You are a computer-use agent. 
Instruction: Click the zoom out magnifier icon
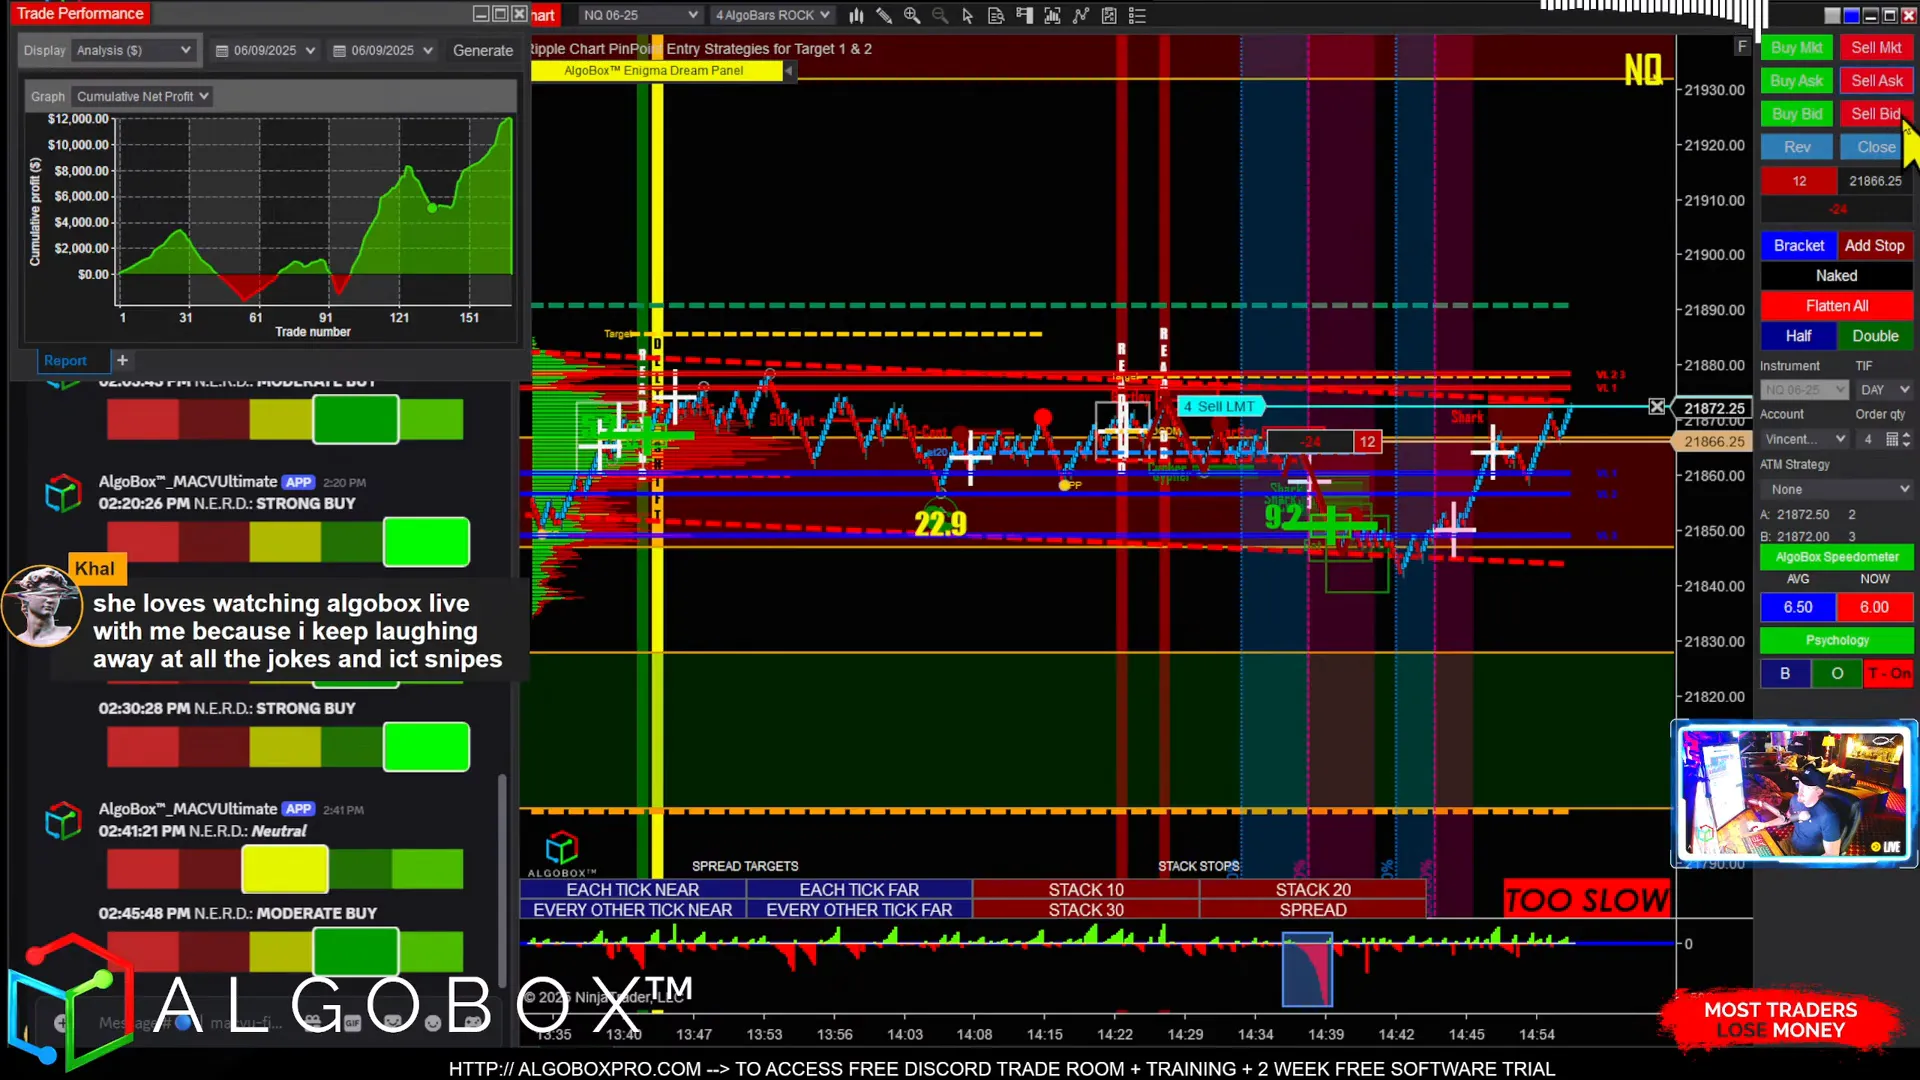(940, 15)
